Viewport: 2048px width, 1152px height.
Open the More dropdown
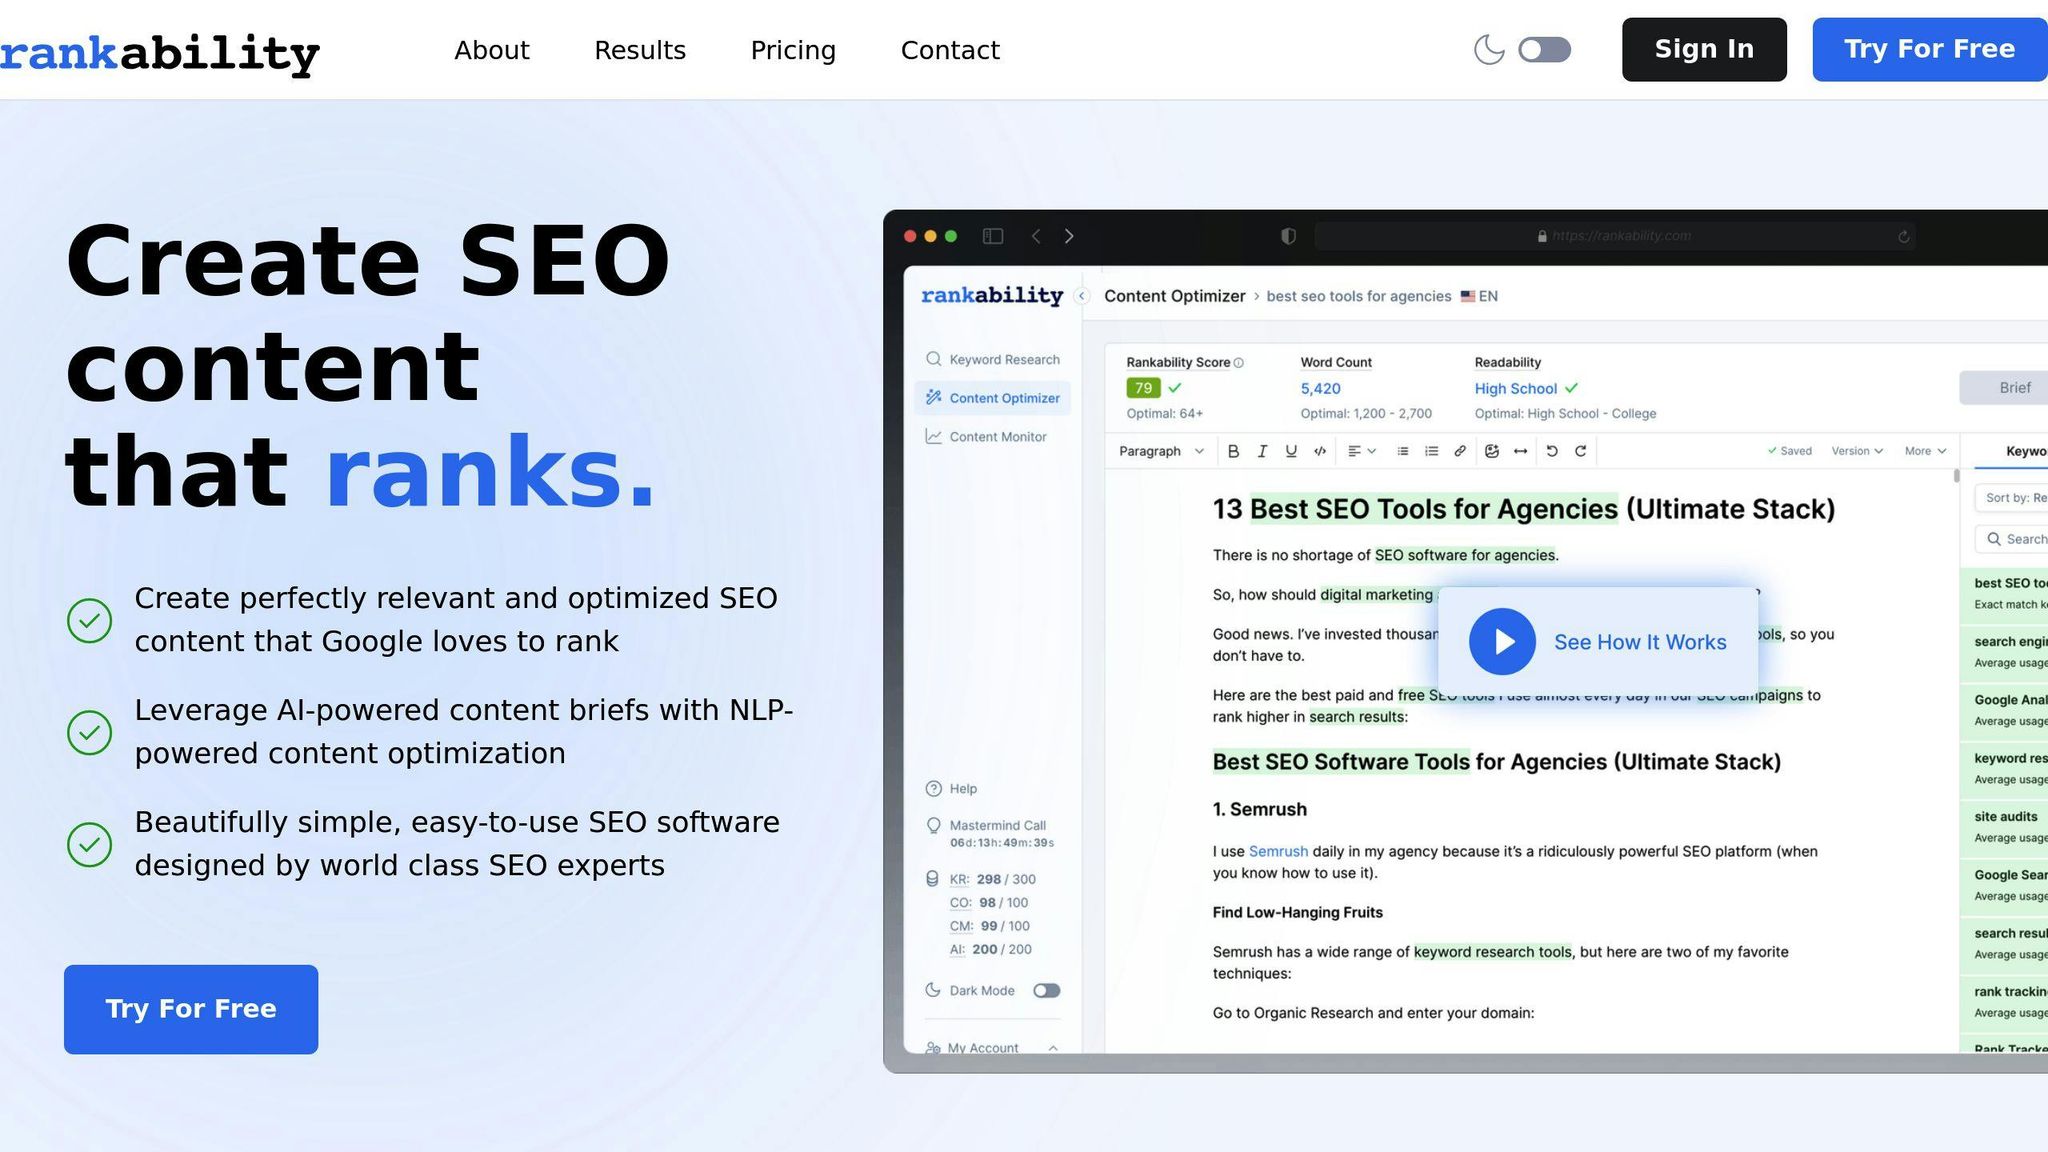point(1925,451)
